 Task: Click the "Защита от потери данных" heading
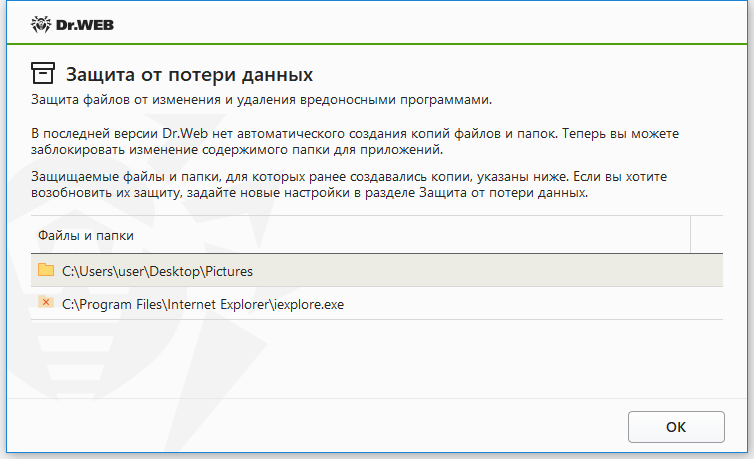[x=189, y=74]
